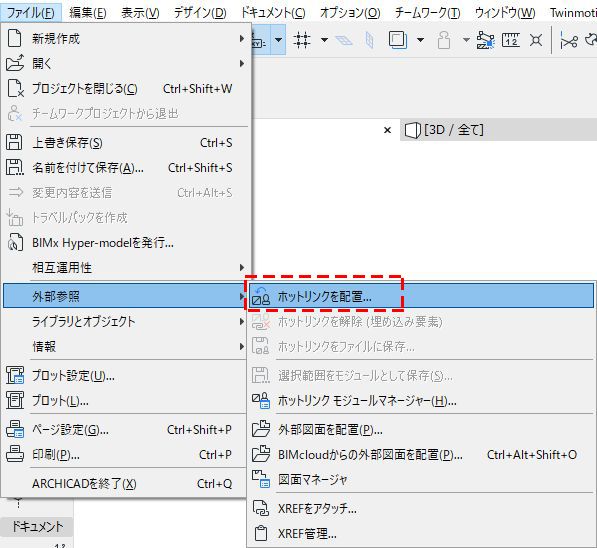Choose ARCHICADを終了(X) menu entry

125,484
